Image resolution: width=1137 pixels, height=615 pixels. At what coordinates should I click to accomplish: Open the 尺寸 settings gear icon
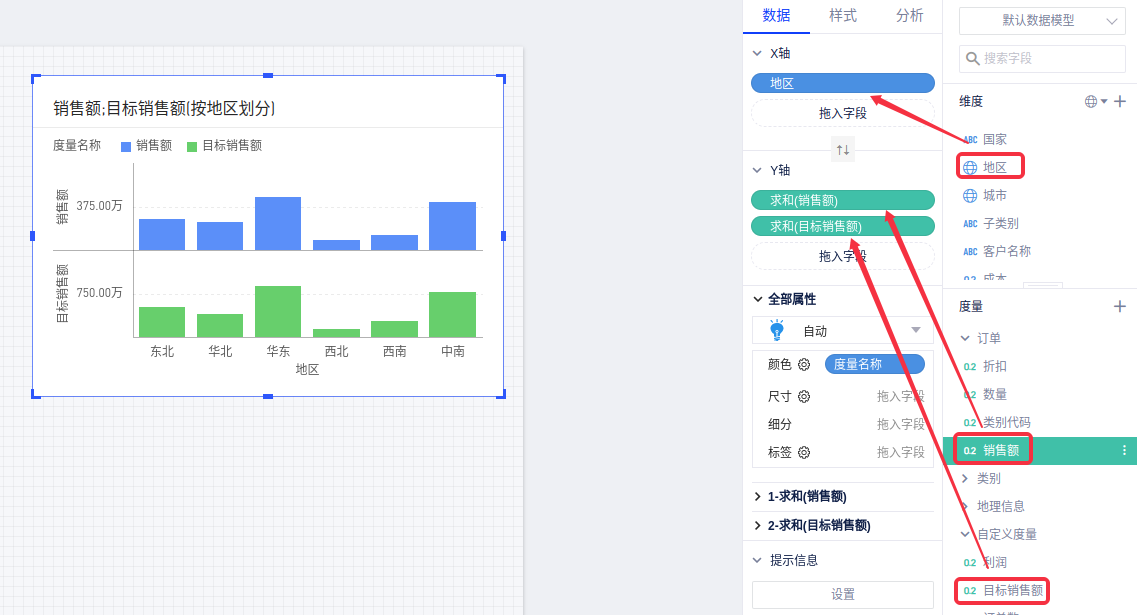coord(804,397)
